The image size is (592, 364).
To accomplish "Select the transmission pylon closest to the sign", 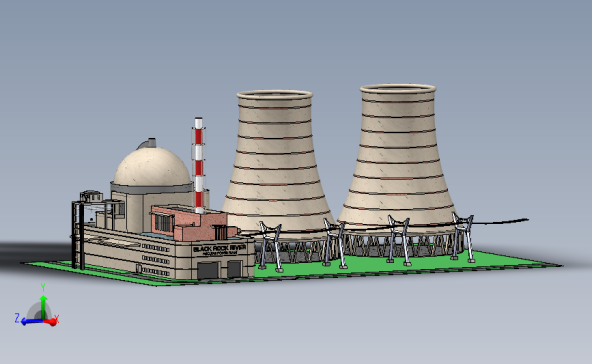I will 271,246.
